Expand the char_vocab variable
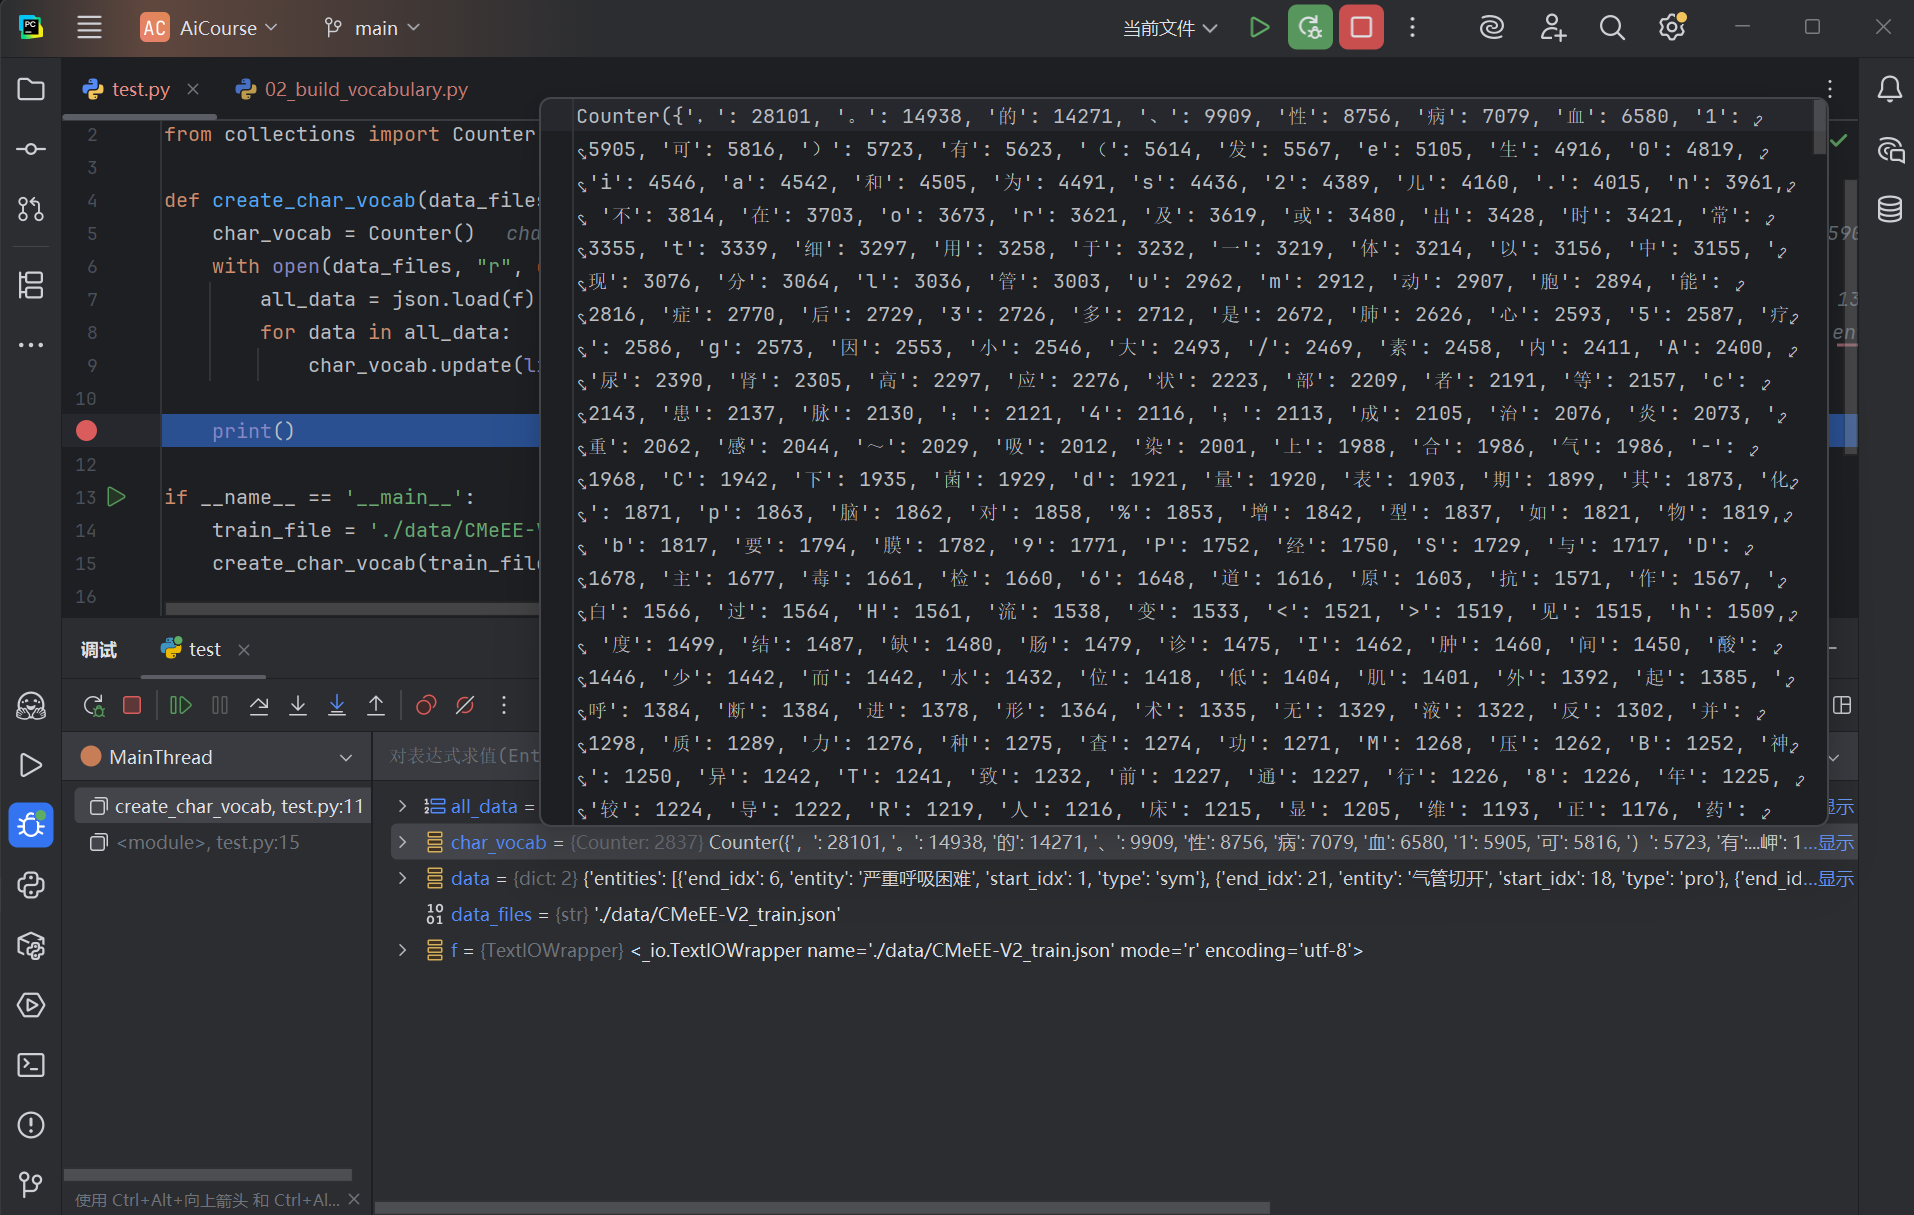 click(403, 842)
